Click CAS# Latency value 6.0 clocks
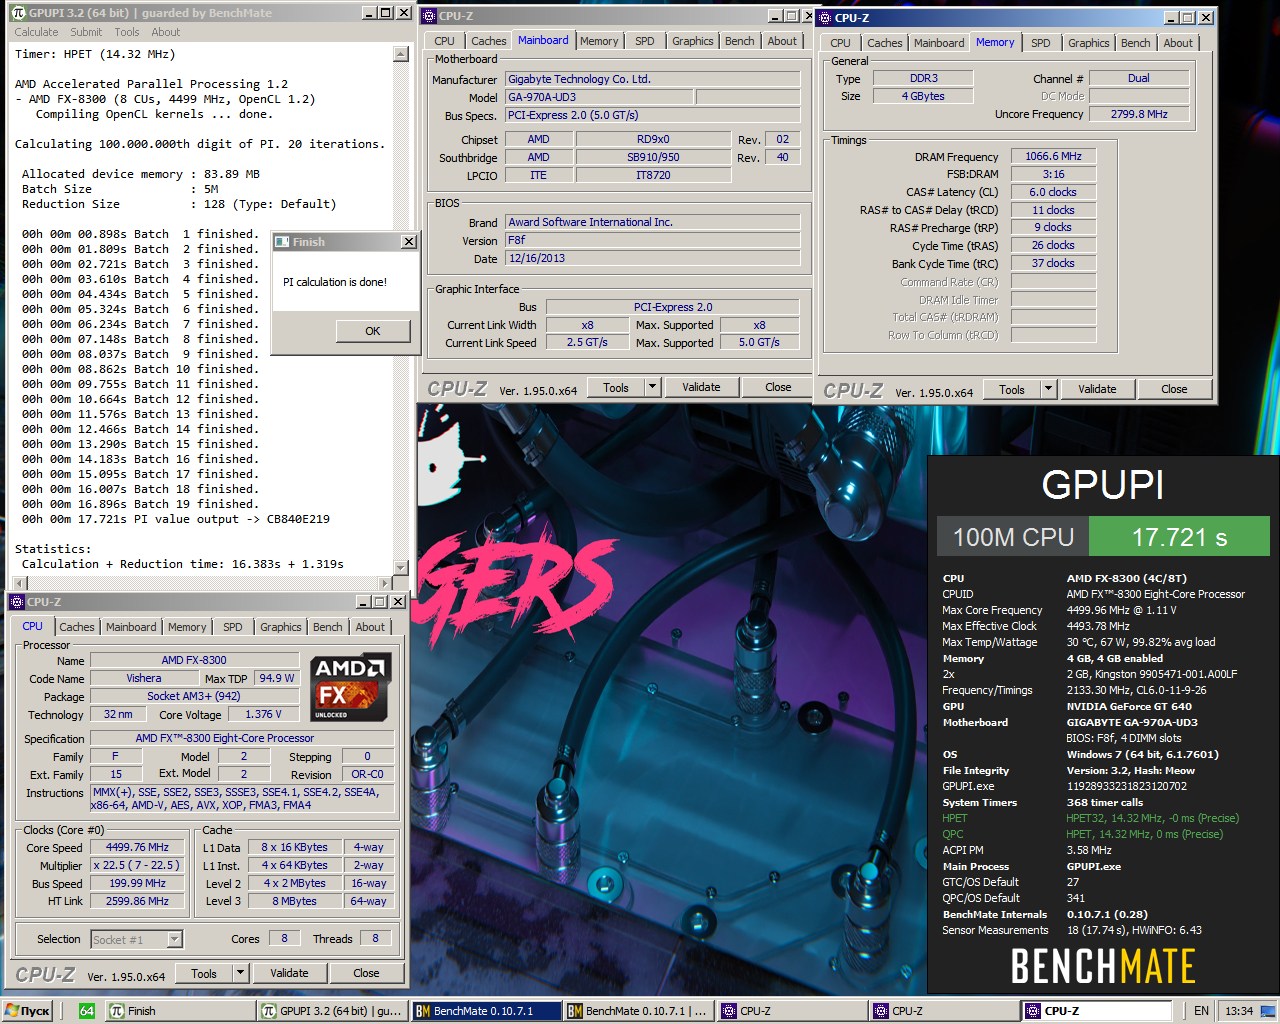1280x1024 pixels. [1053, 192]
